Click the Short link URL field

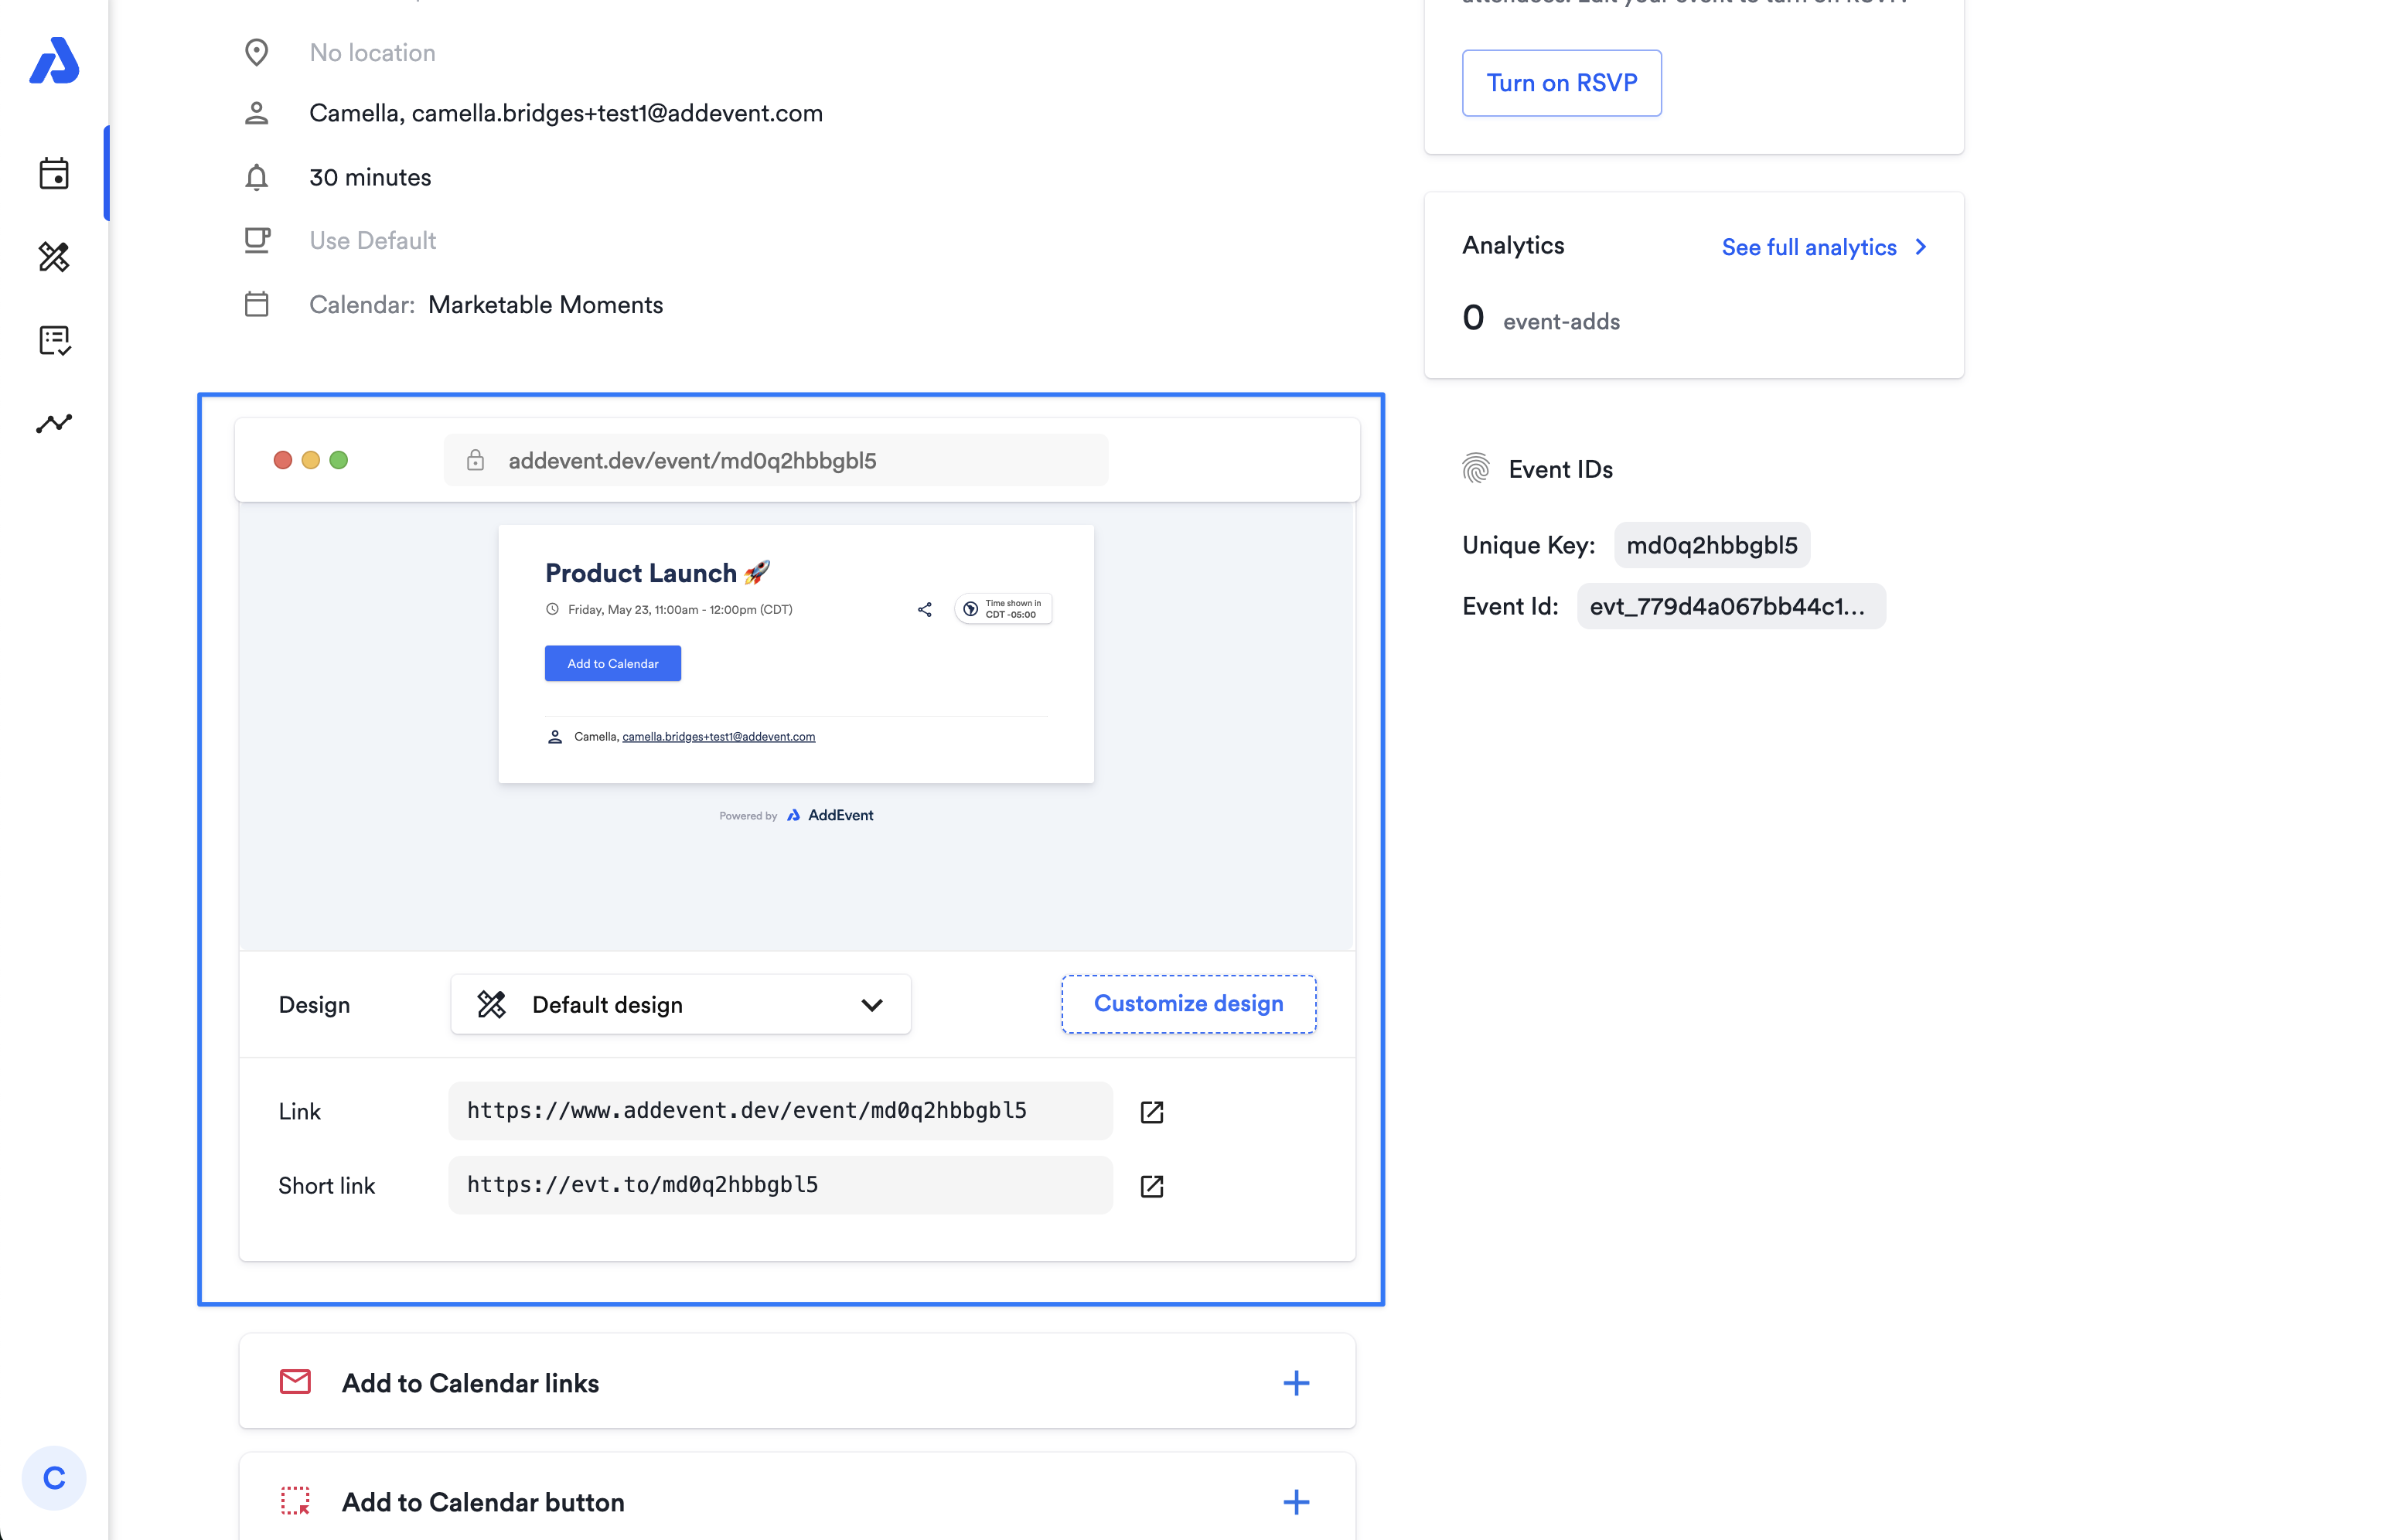(780, 1185)
